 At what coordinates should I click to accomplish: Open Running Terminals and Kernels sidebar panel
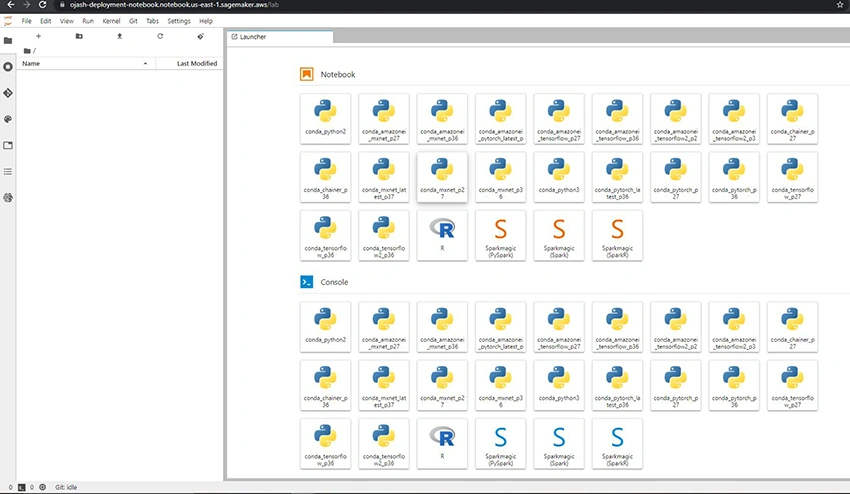8,67
